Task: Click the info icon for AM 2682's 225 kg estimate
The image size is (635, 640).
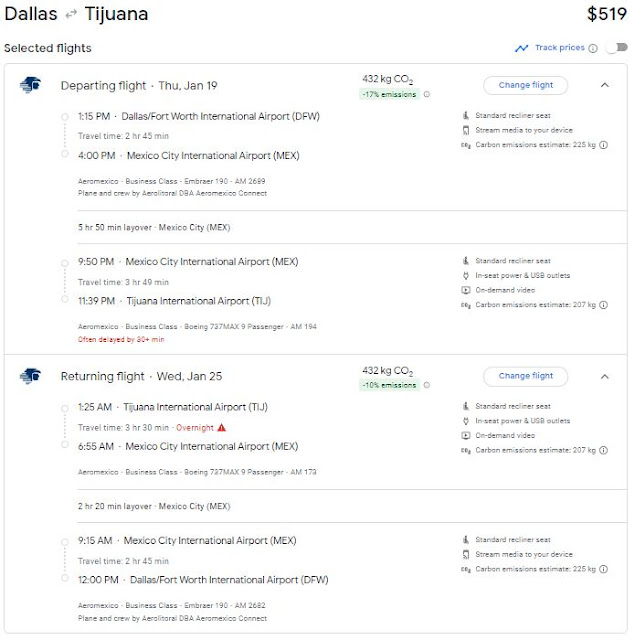Action: (604, 569)
